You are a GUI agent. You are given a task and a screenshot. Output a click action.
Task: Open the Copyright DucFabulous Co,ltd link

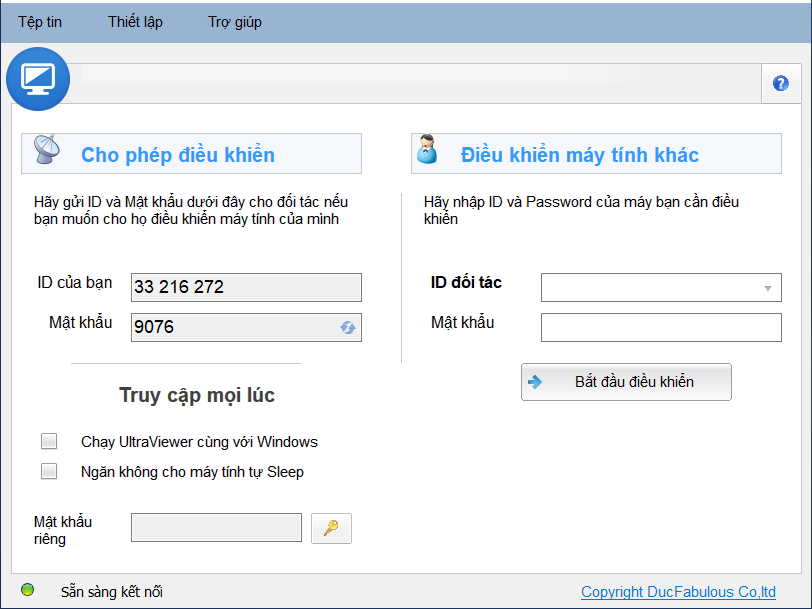pos(678,591)
